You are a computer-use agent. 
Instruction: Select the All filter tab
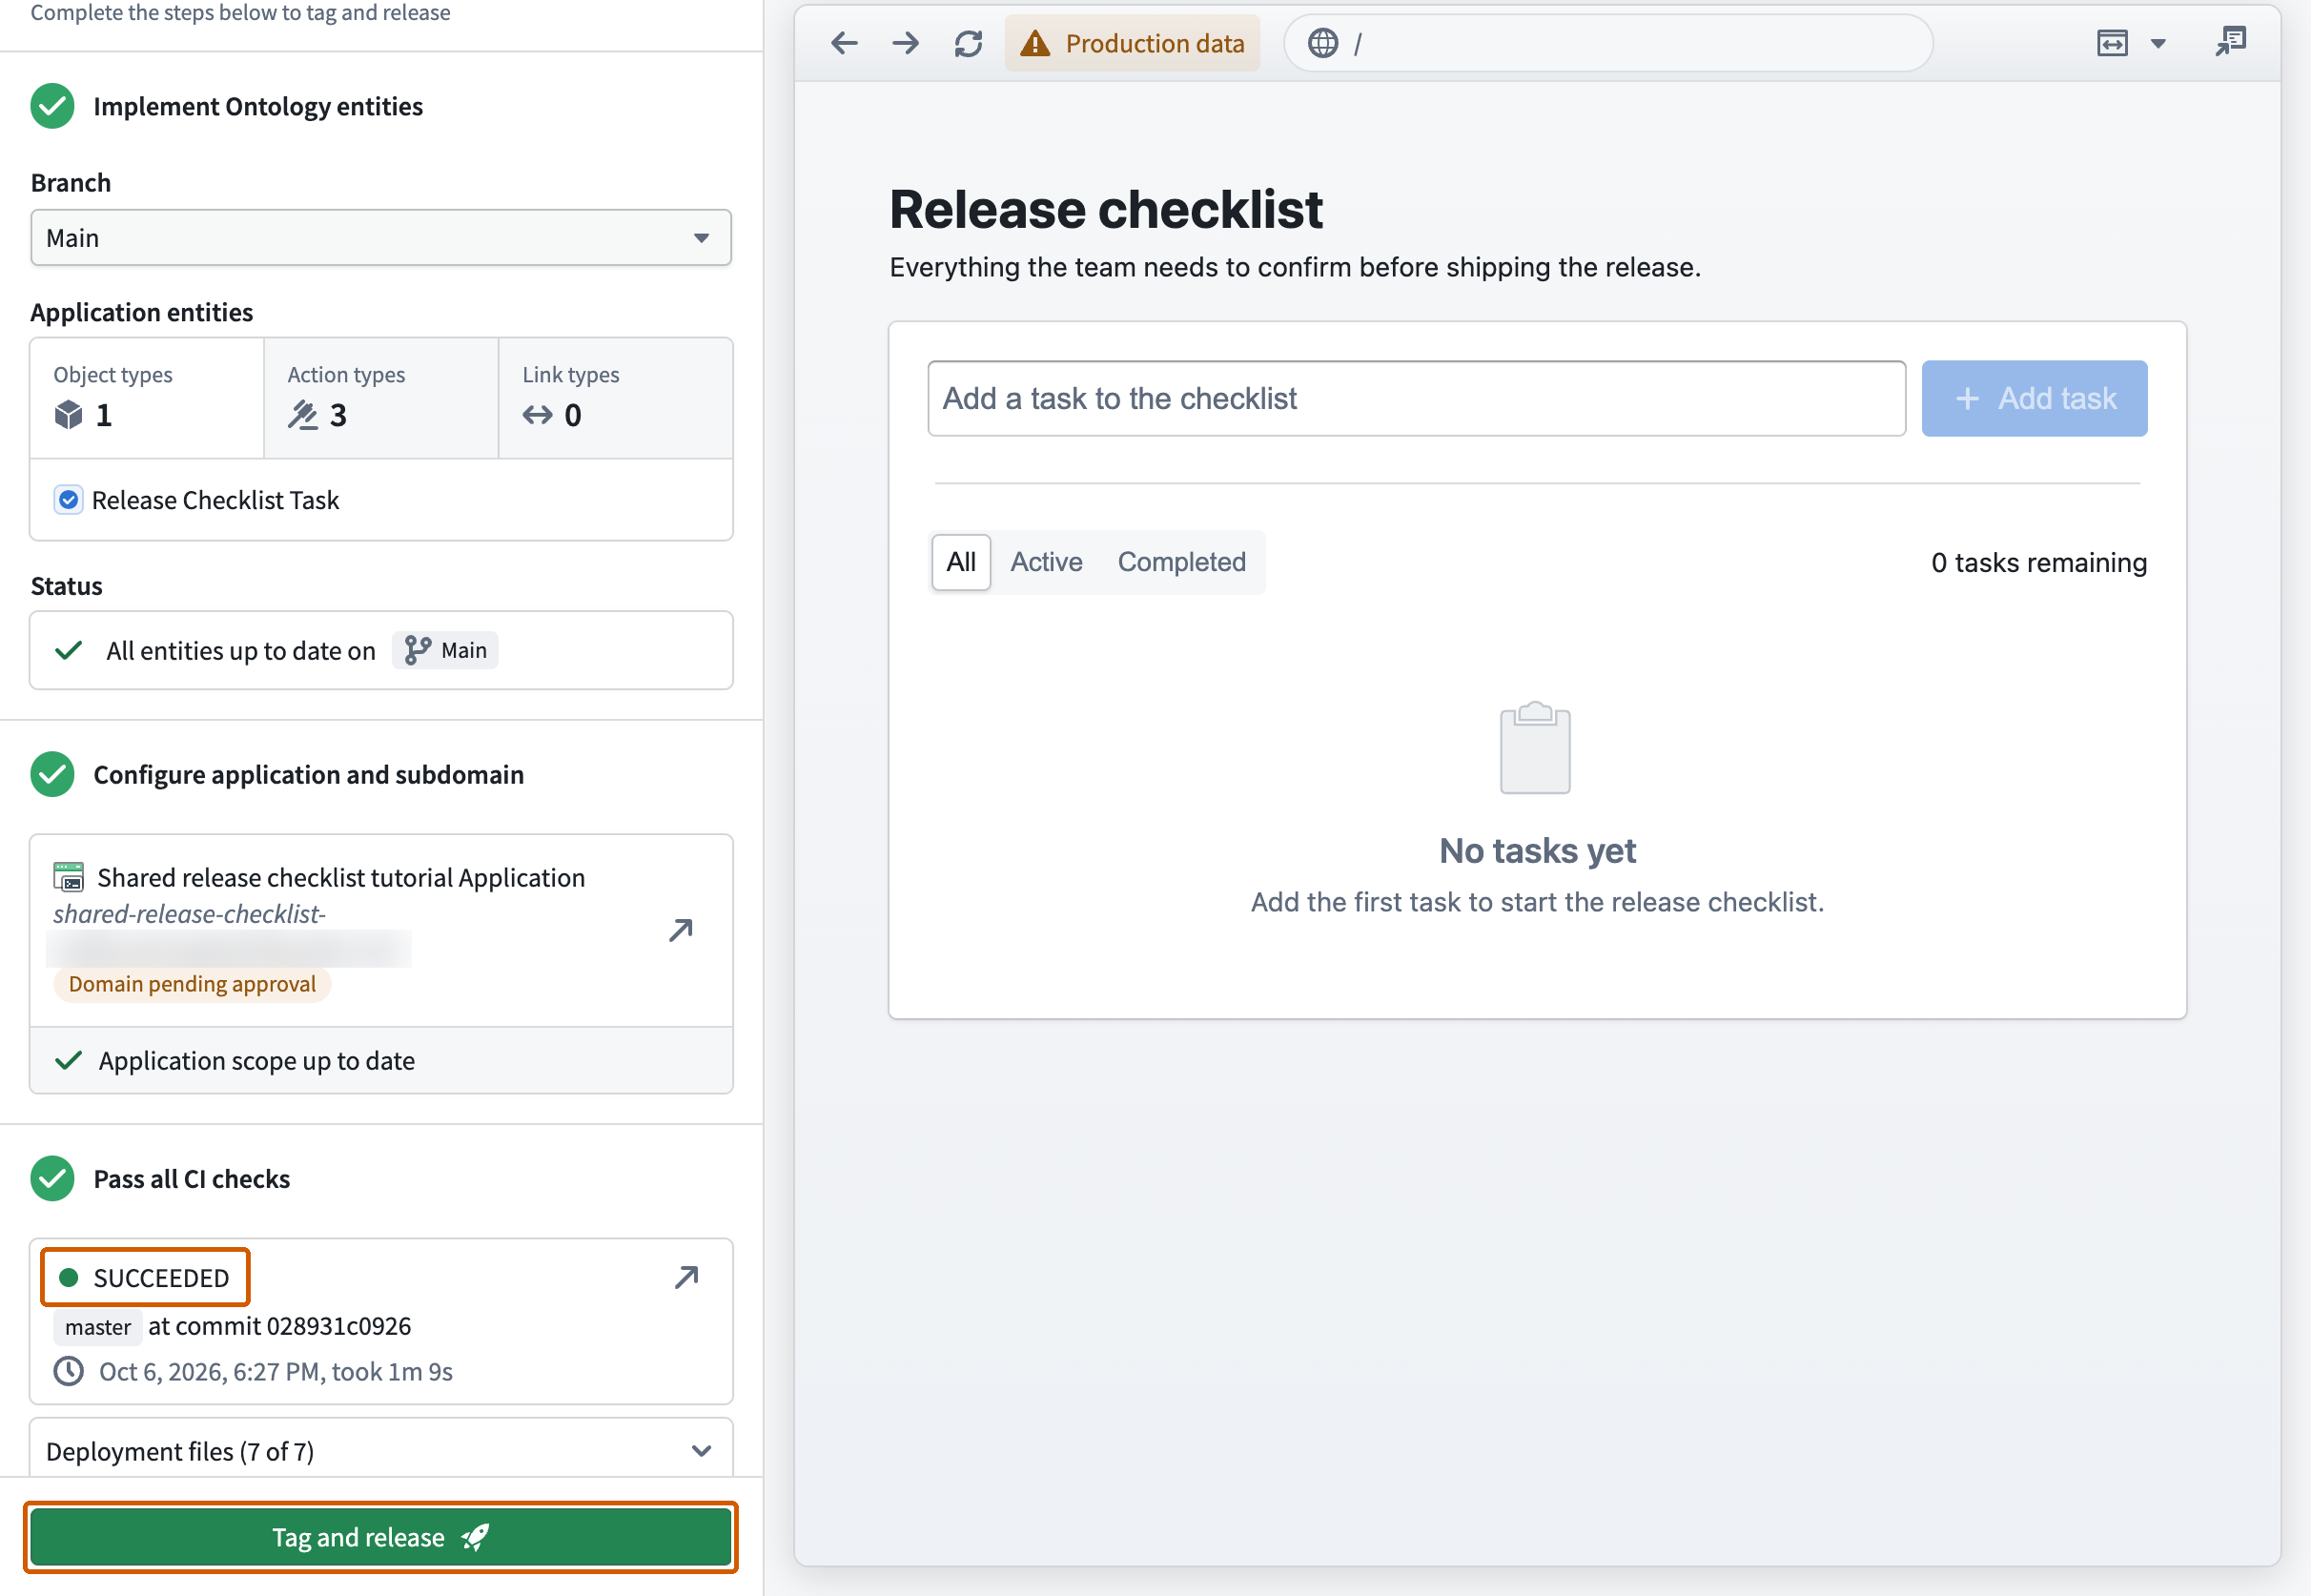961,562
